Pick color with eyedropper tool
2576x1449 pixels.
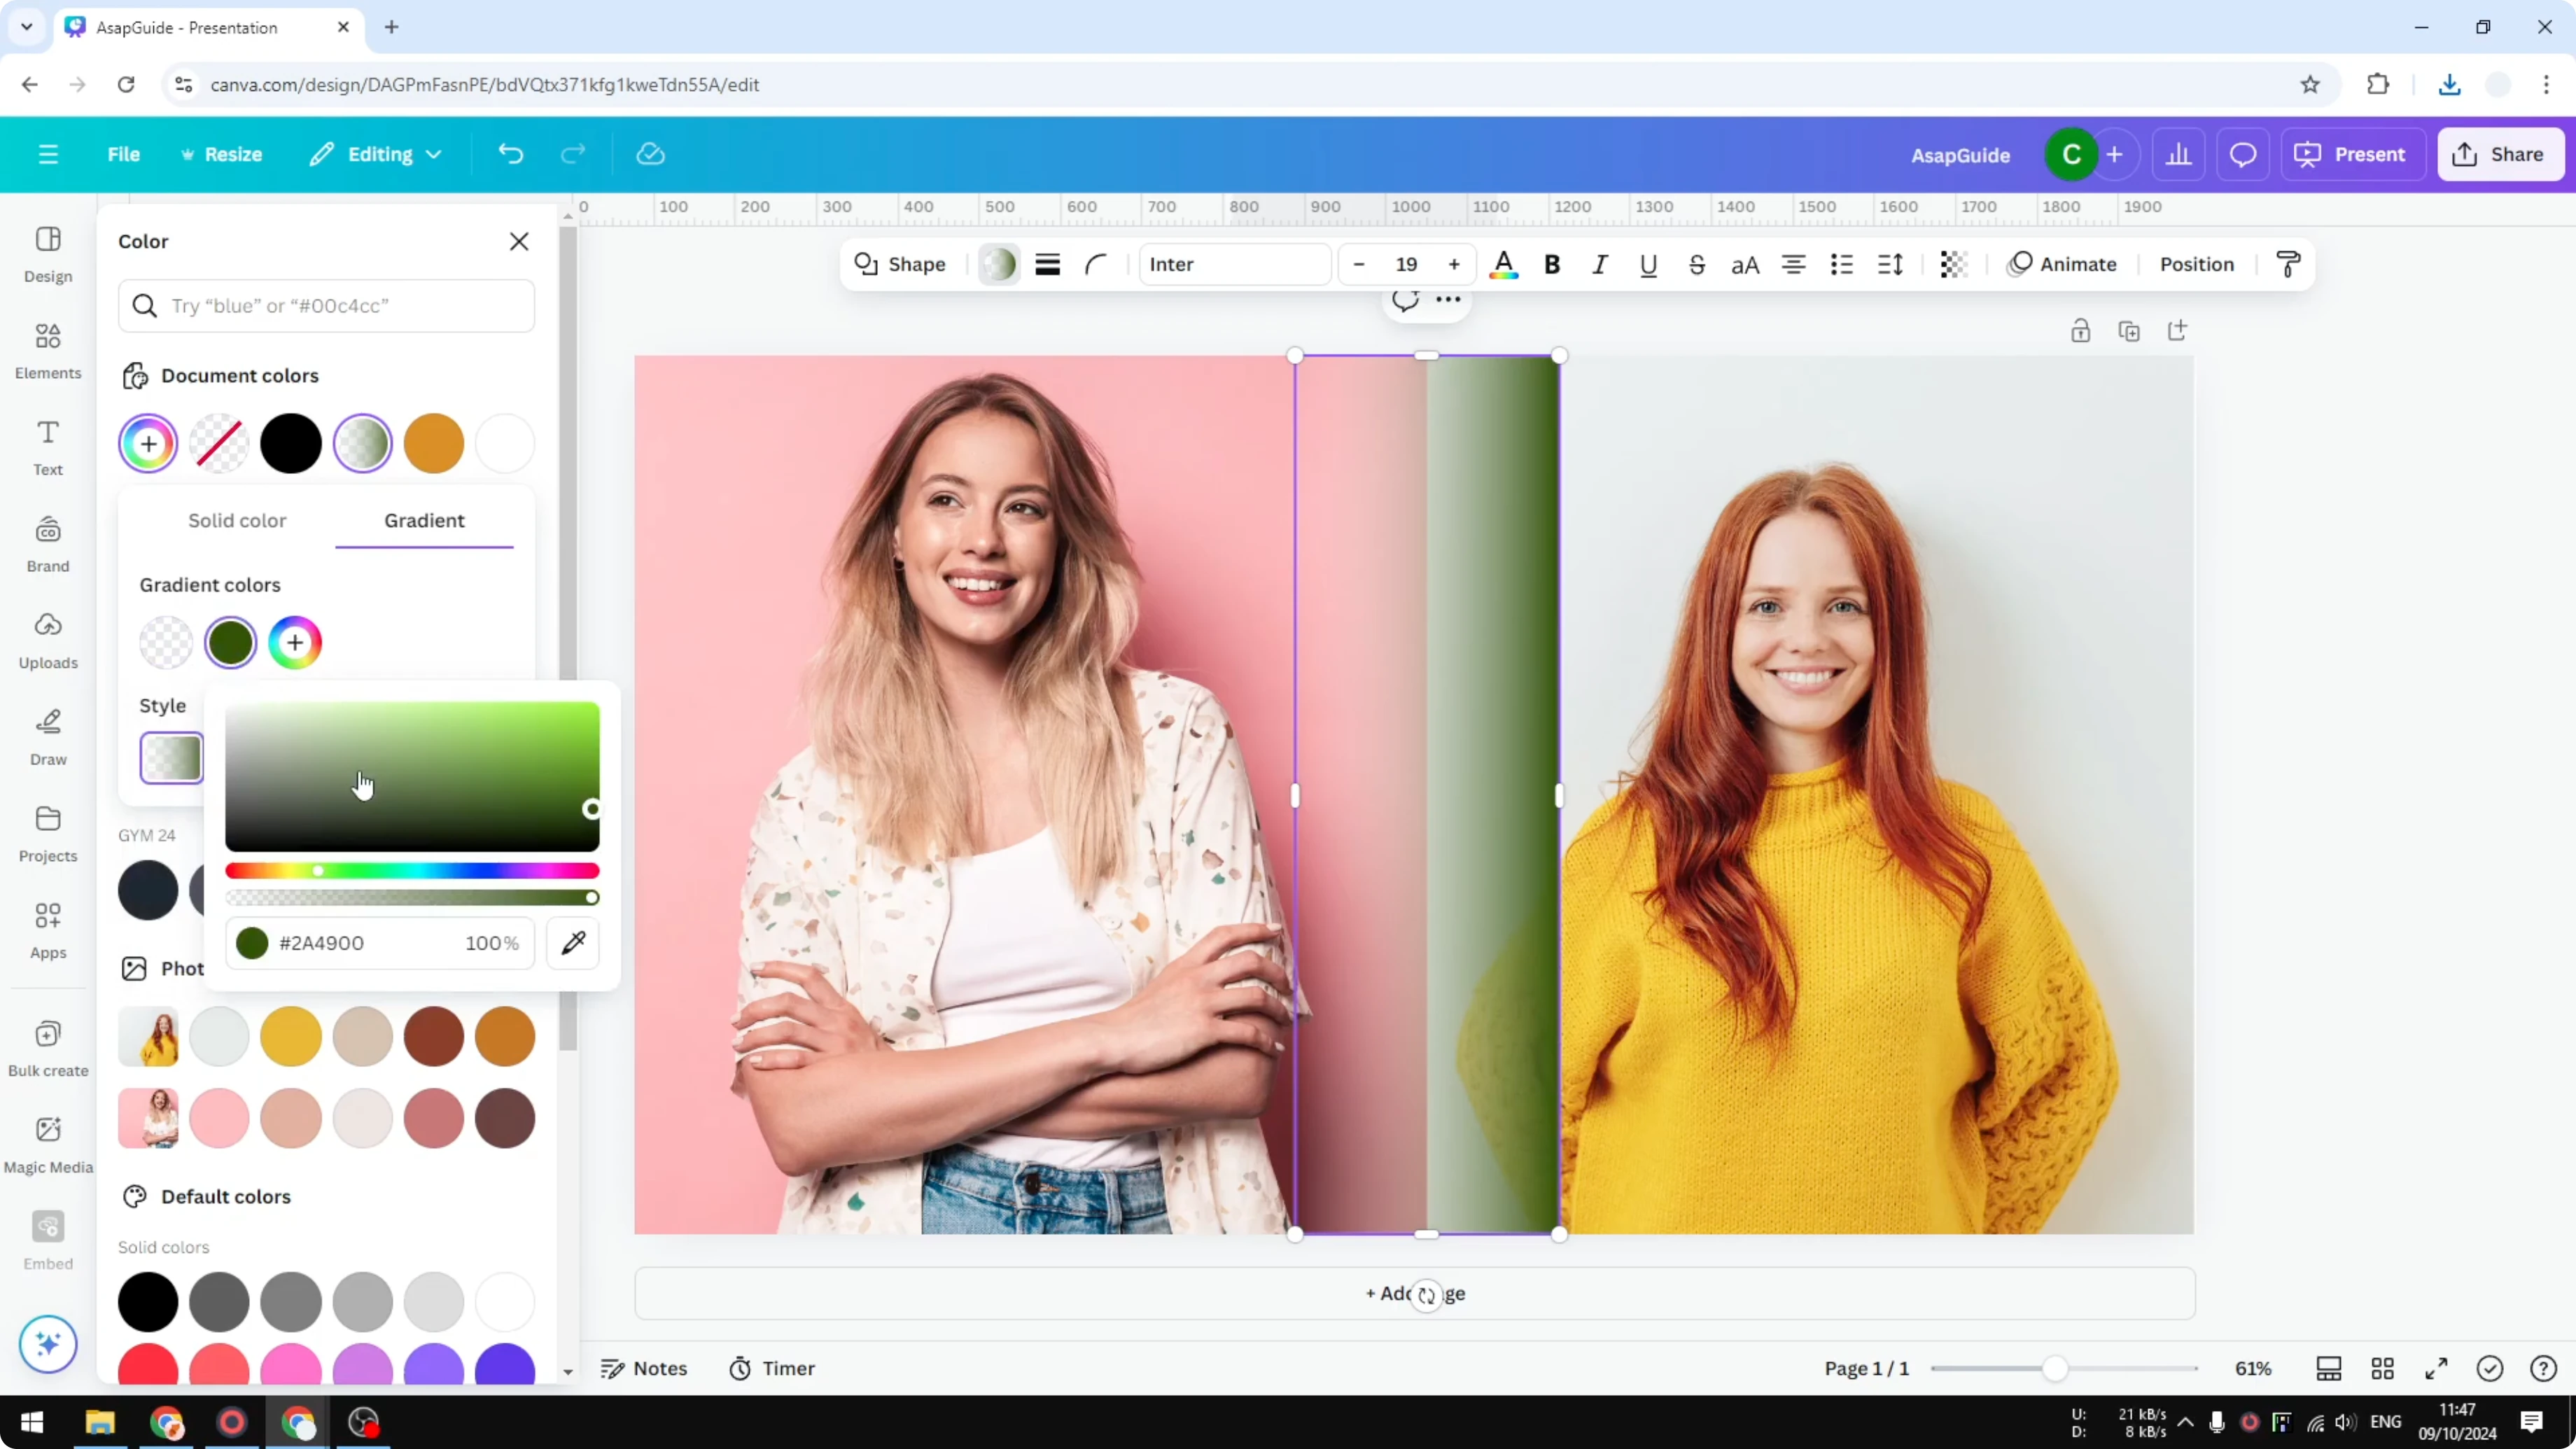click(573, 943)
